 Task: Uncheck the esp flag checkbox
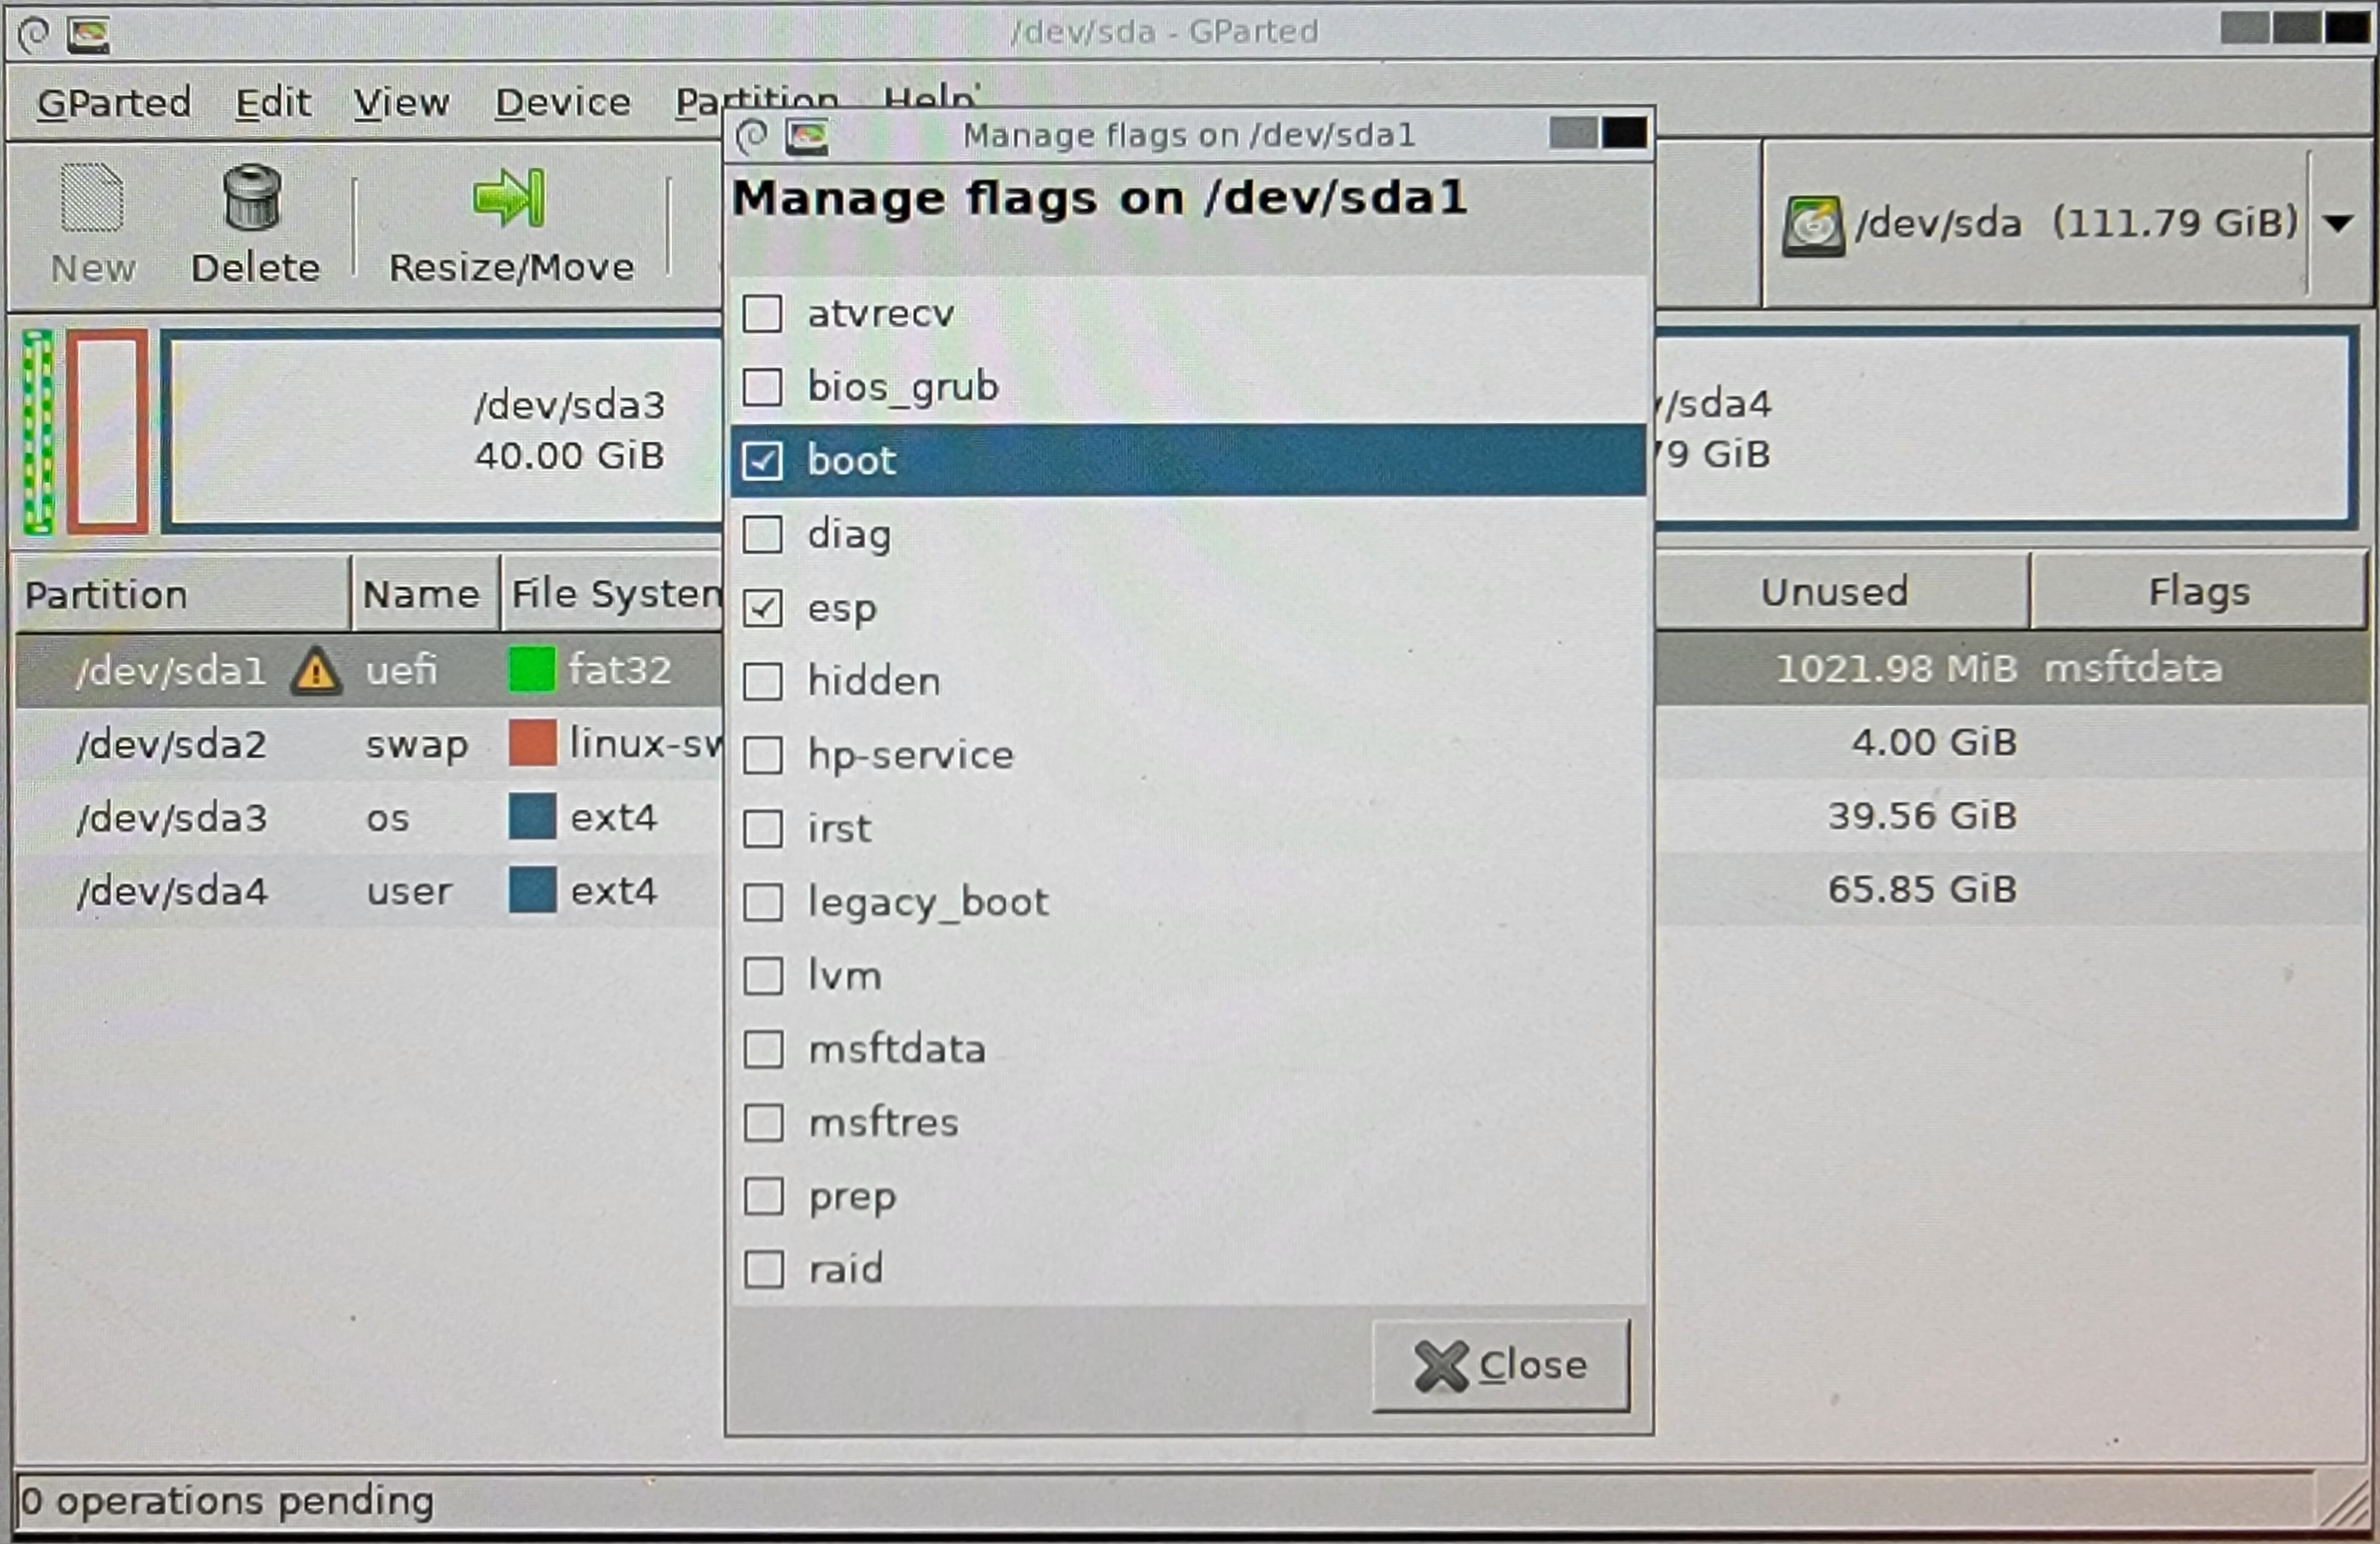pyautogui.click(x=763, y=608)
